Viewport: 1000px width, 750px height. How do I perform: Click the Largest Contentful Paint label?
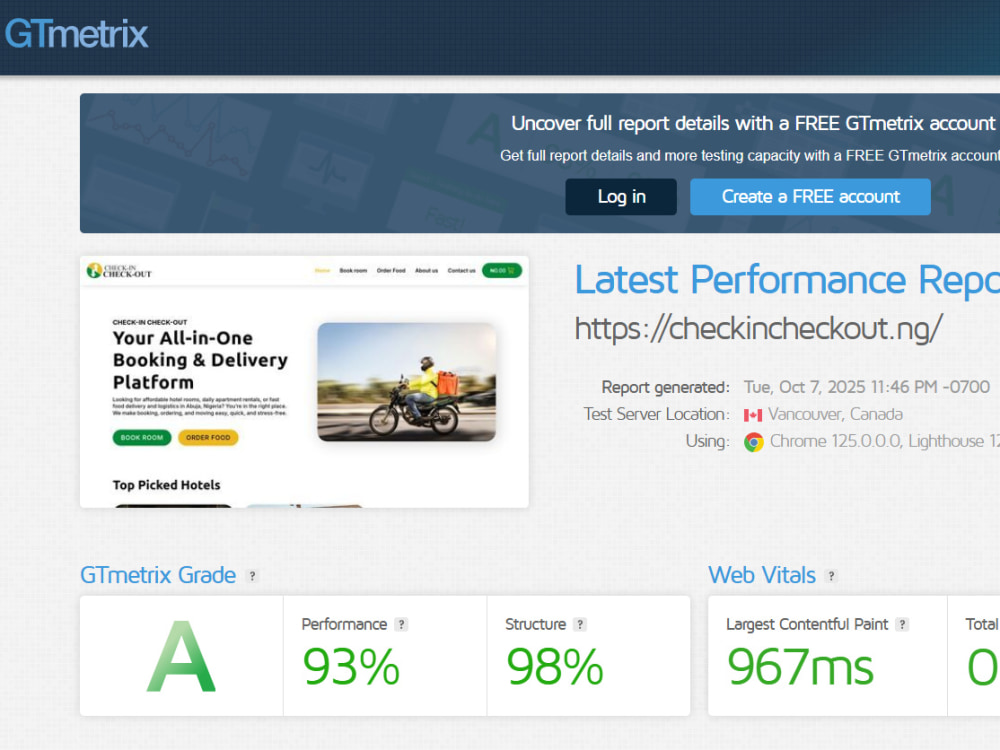[x=807, y=624]
